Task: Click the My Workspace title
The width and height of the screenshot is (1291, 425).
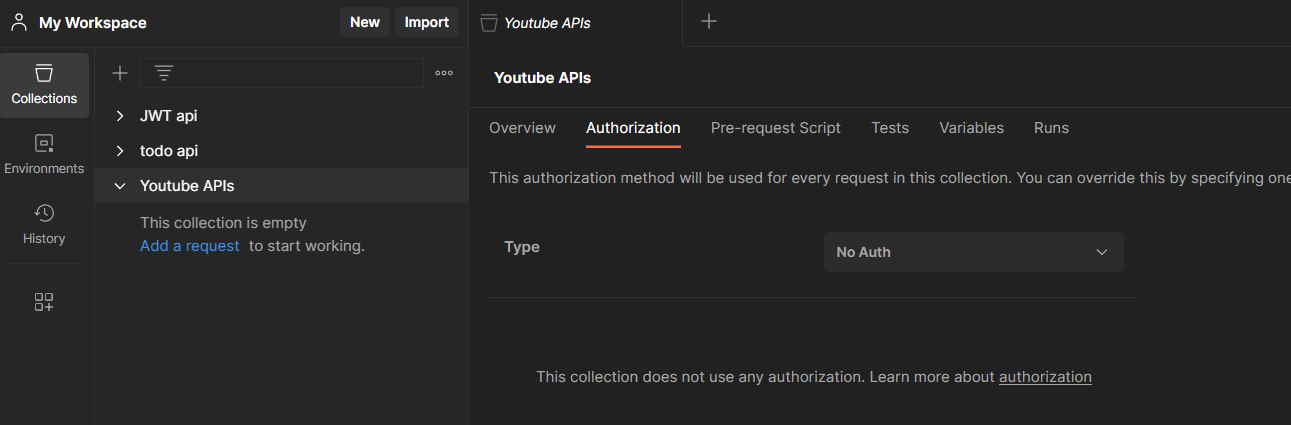Action: (x=93, y=22)
